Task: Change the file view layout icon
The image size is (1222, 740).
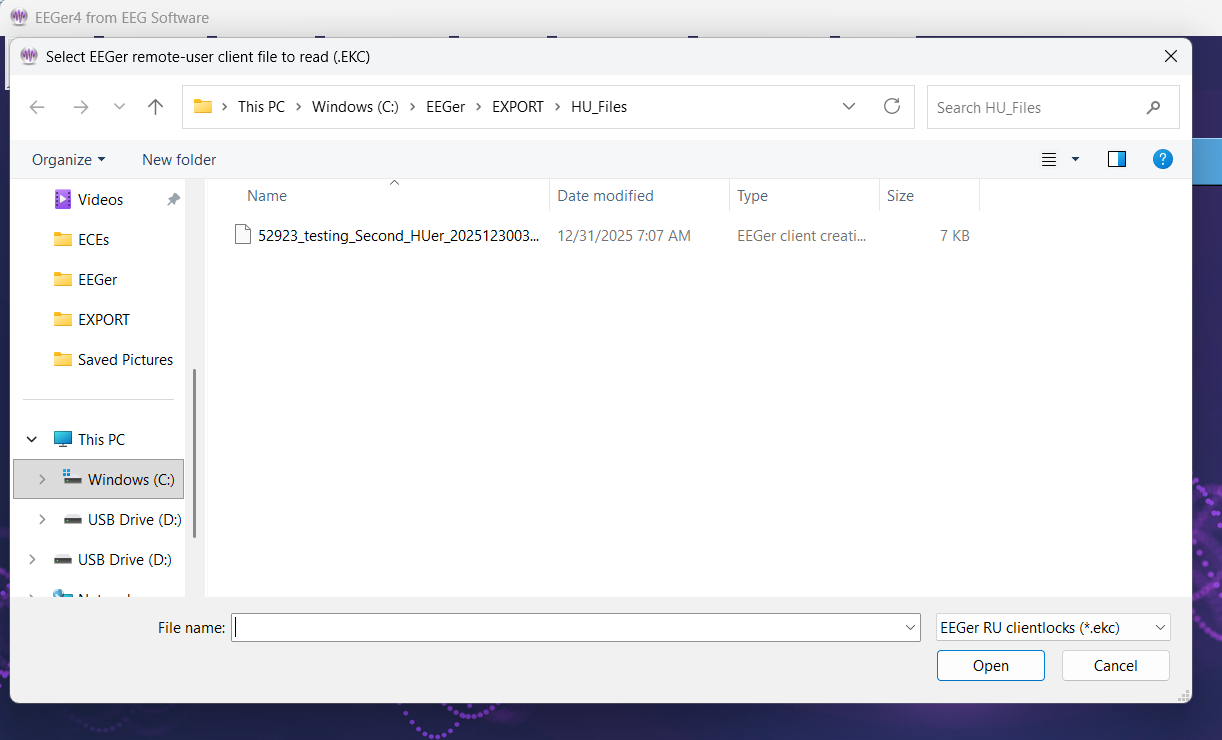Action: pos(1049,159)
